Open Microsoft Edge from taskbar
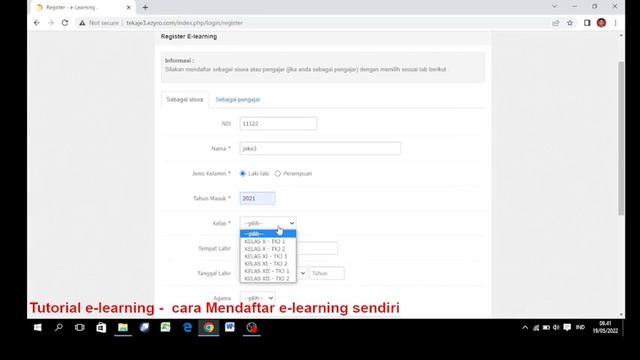The image size is (640, 360). [187, 327]
